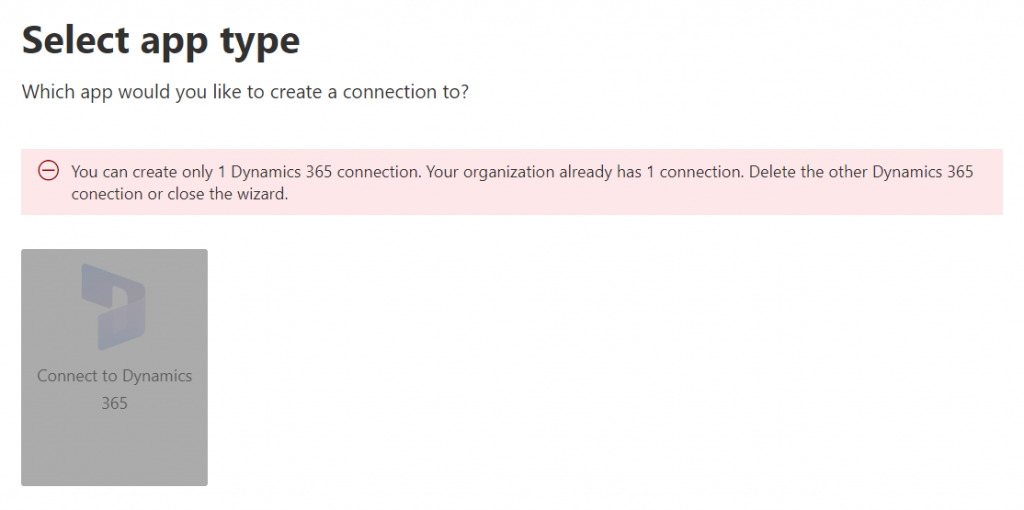This screenshot has height=510, width=1024.
Task: Click the gray tile area above the logo
Action: pos(114,256)
